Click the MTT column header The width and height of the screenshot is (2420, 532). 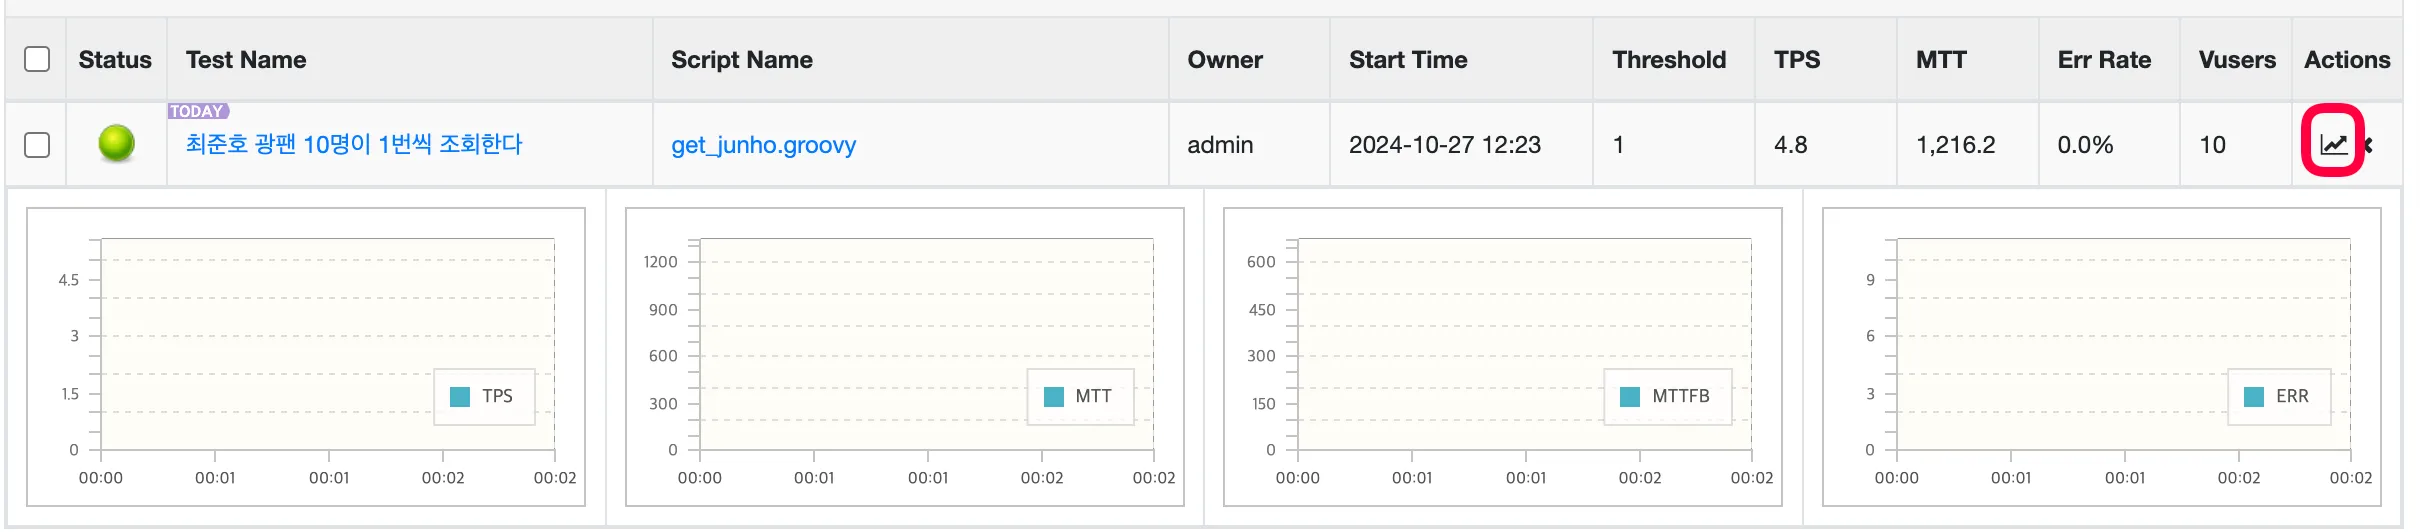(x=1941, y=60)
